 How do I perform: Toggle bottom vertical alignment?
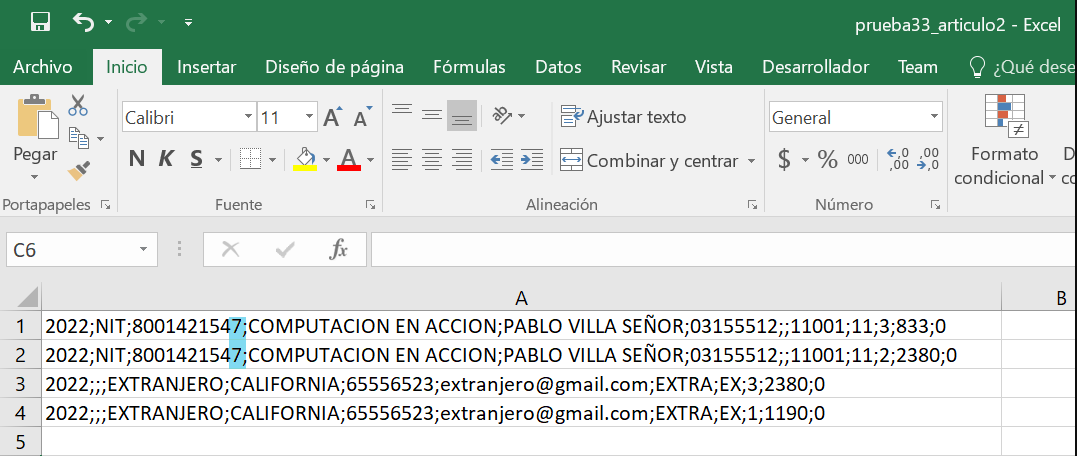click(462, 115)
